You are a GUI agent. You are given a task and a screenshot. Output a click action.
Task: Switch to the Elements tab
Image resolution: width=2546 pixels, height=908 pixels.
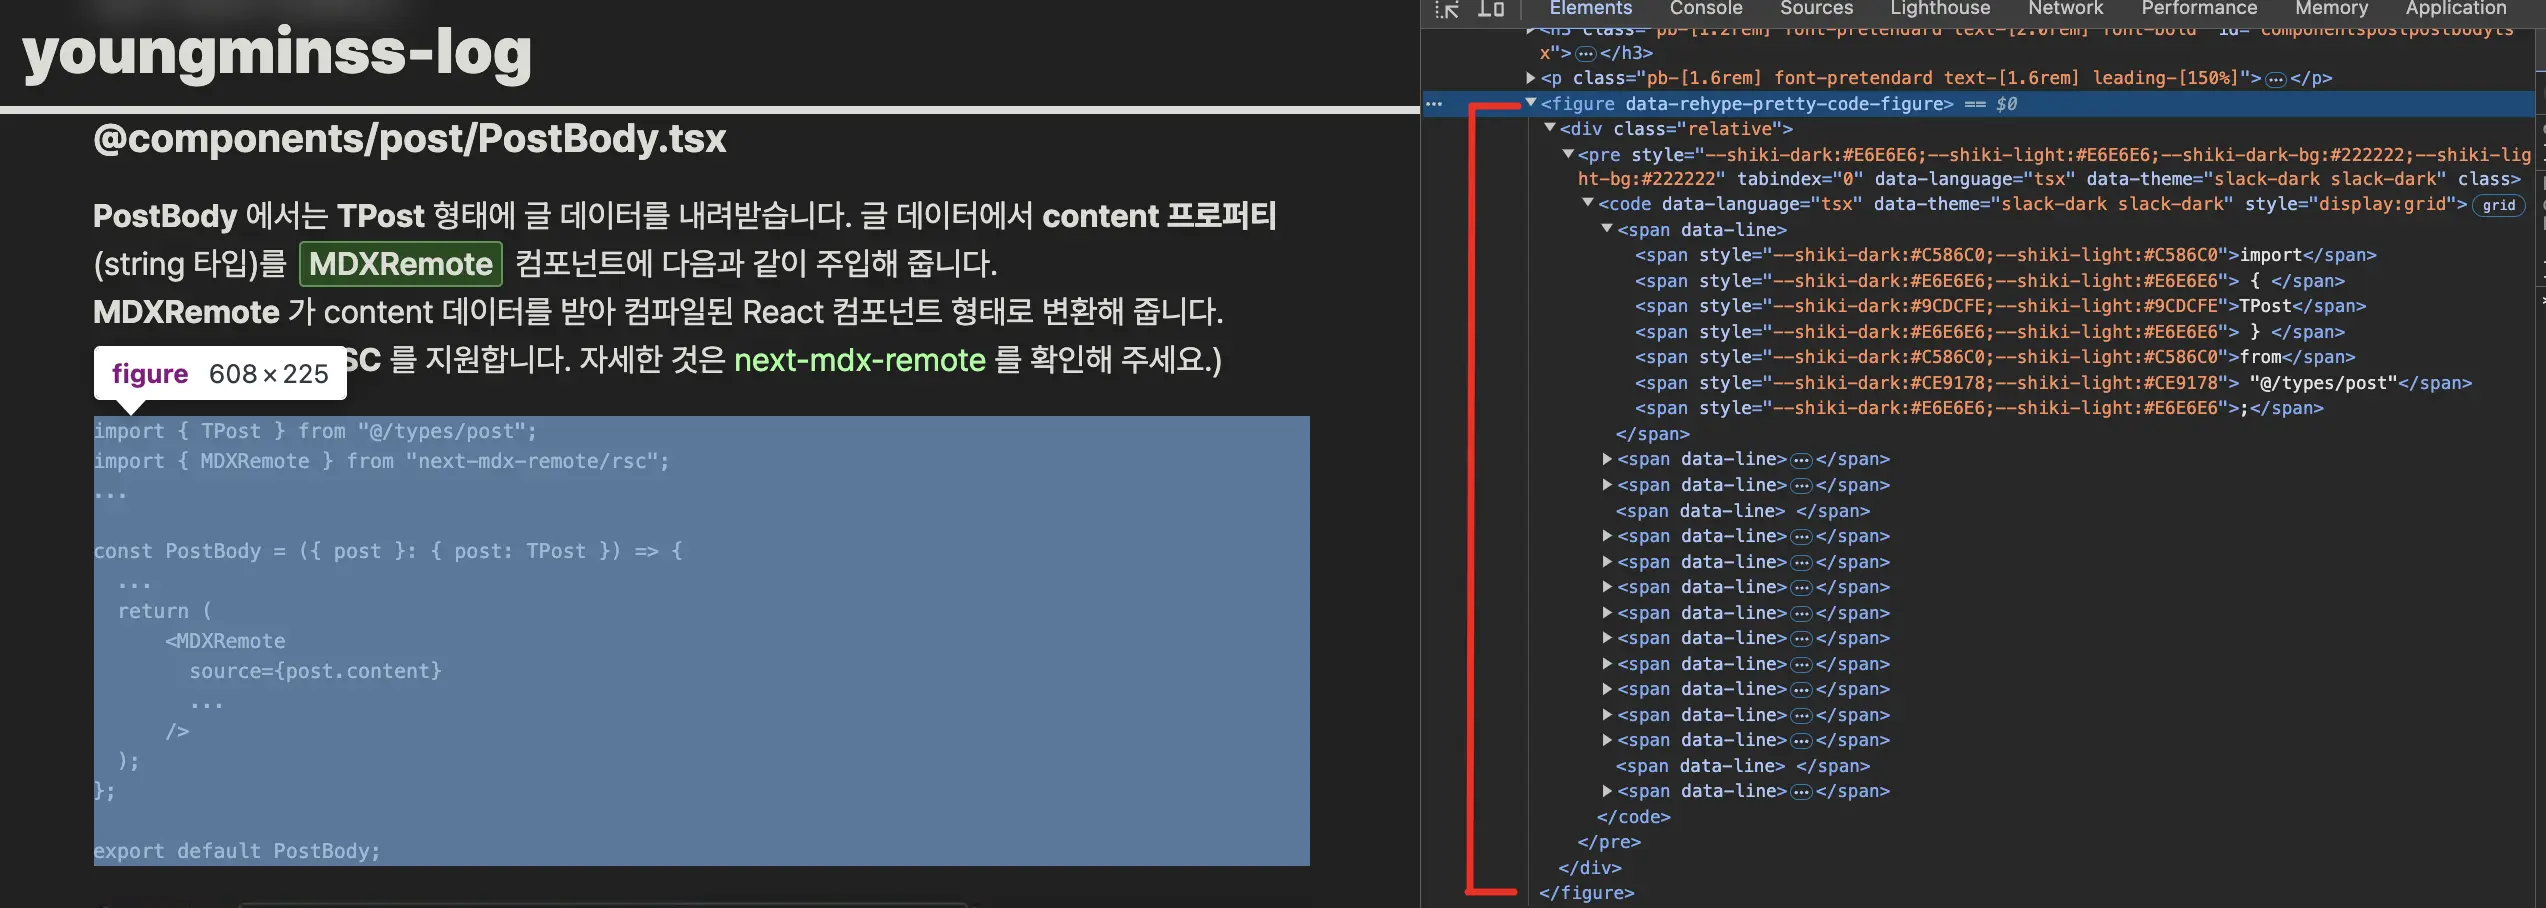[1589, 8]
